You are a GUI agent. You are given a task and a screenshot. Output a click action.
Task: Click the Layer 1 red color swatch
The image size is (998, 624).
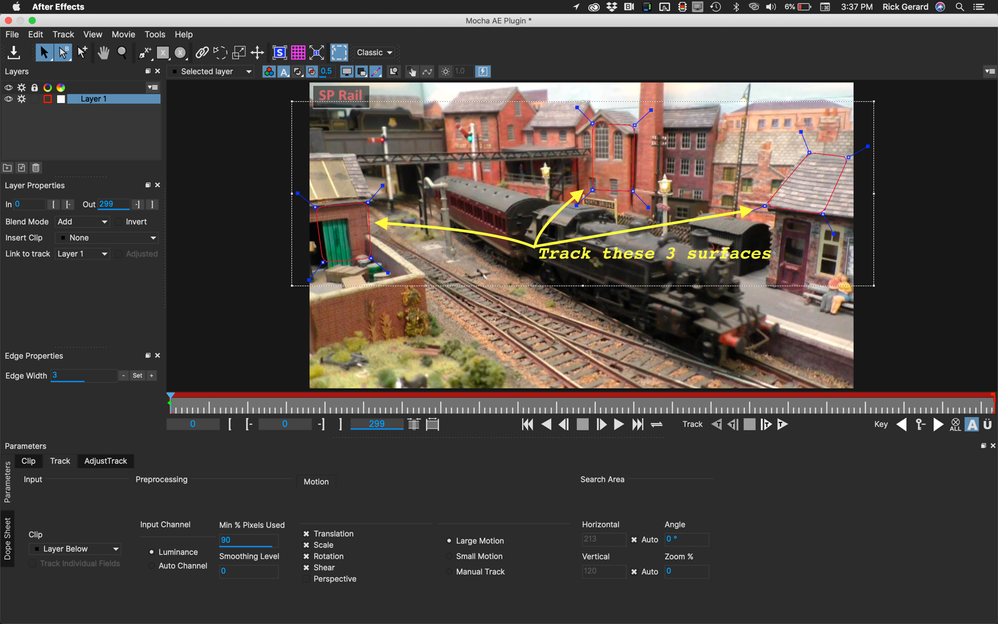coord(47,99)
